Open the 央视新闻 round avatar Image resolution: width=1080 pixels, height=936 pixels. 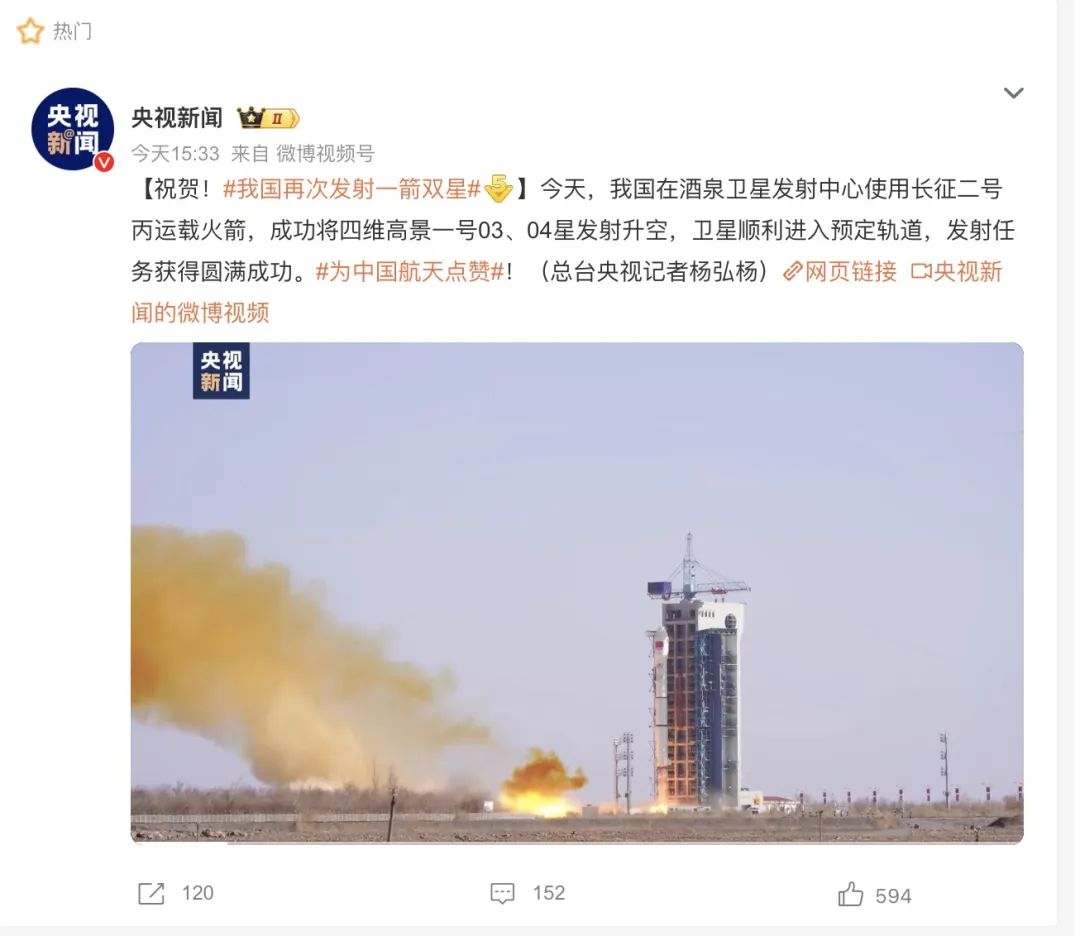pos(72,129)
